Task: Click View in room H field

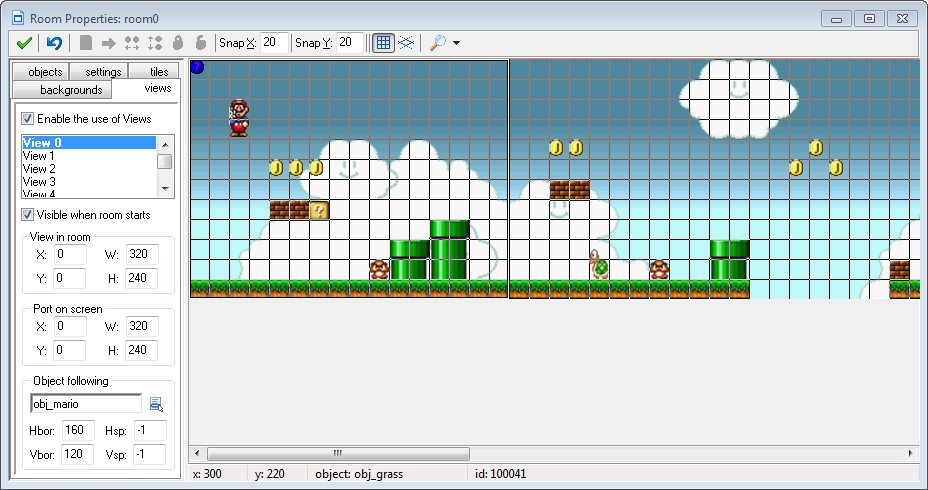Action: coord(142,278)
